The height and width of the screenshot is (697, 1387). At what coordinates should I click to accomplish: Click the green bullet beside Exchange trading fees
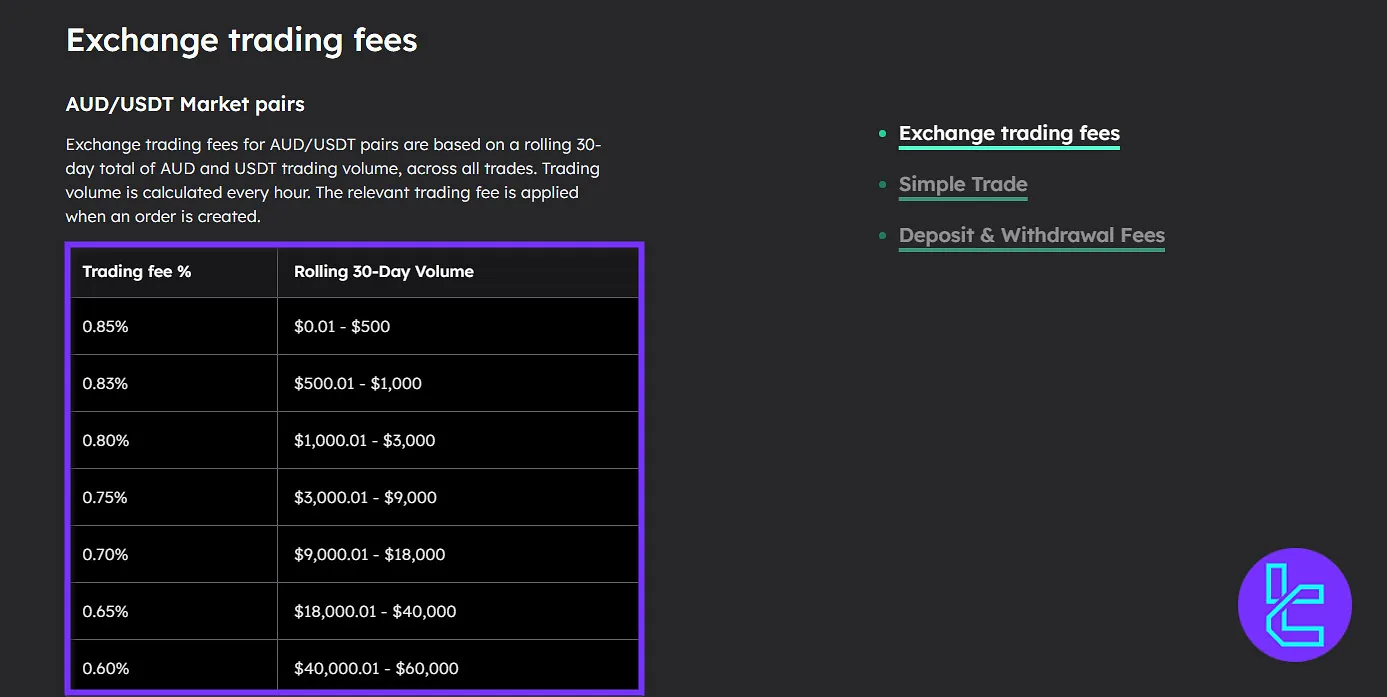tap(881, 133)
